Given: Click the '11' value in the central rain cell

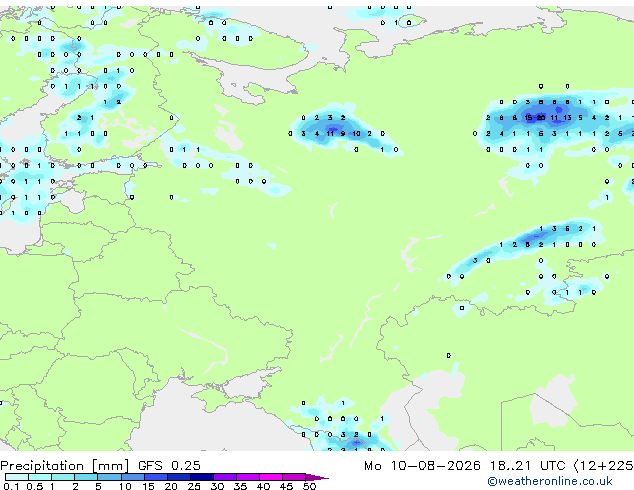Looking at the screenshot, I should pos(330,133).
